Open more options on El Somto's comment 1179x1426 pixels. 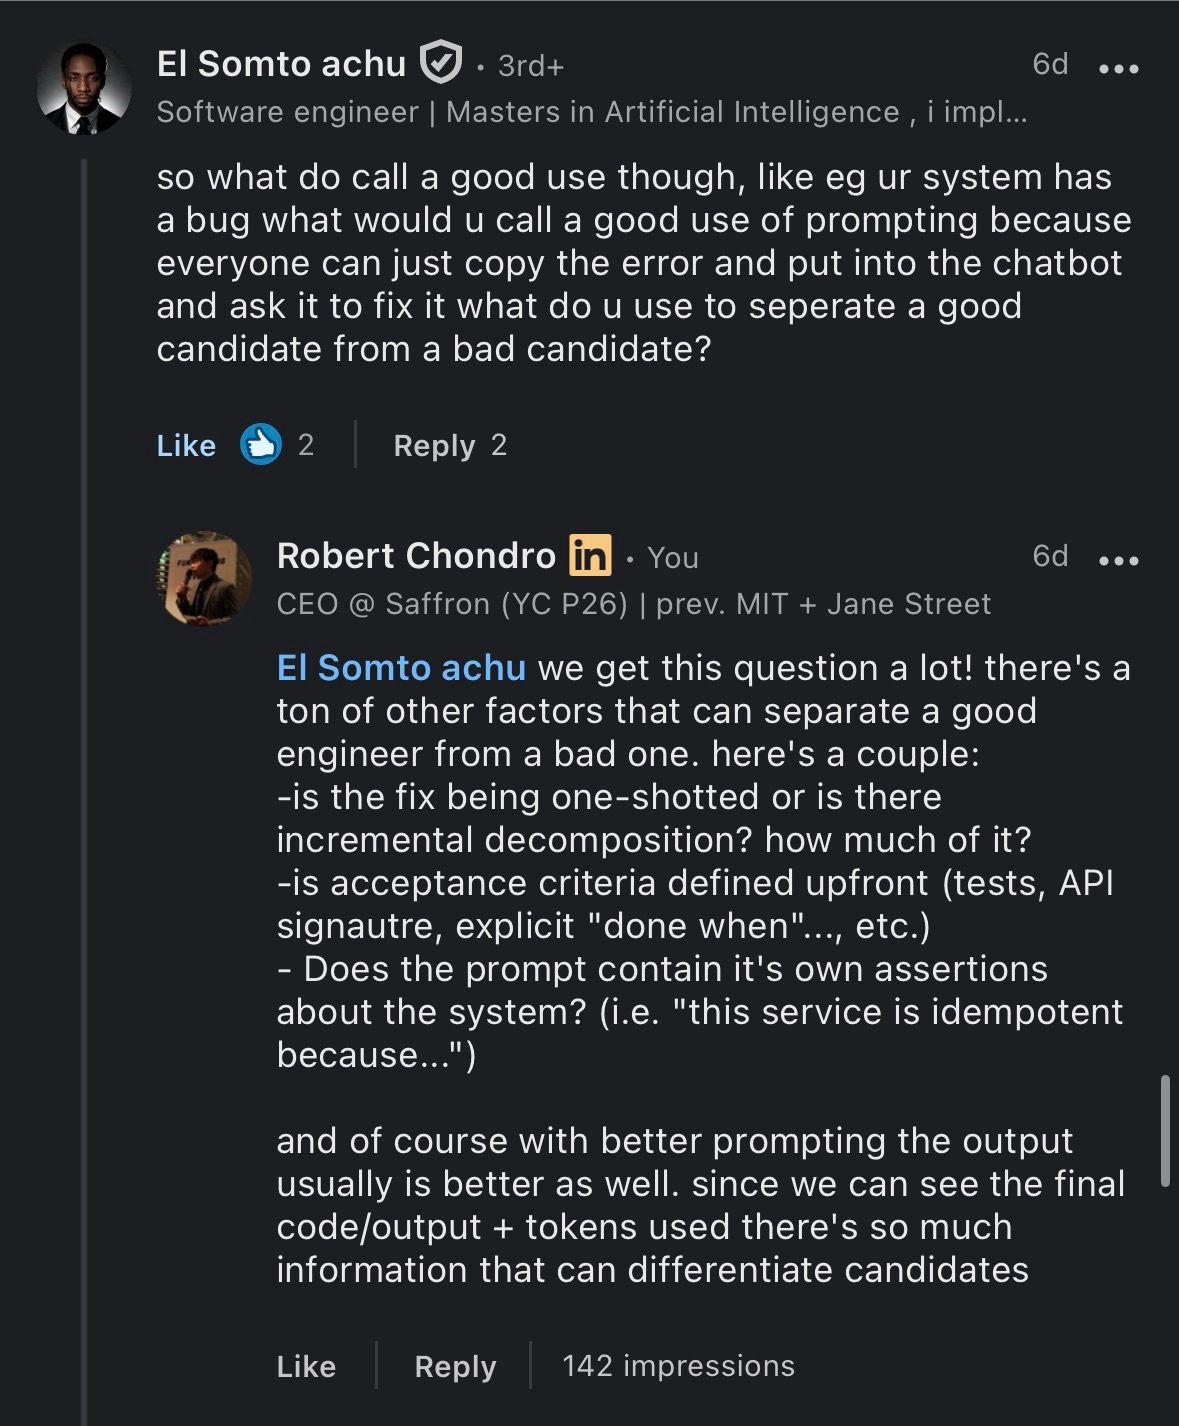[x=1118, y=68]
